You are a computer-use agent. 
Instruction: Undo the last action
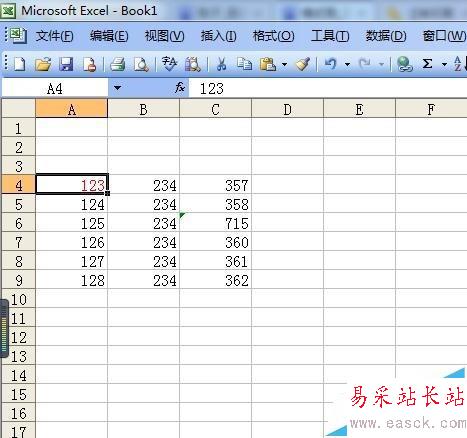330,64
